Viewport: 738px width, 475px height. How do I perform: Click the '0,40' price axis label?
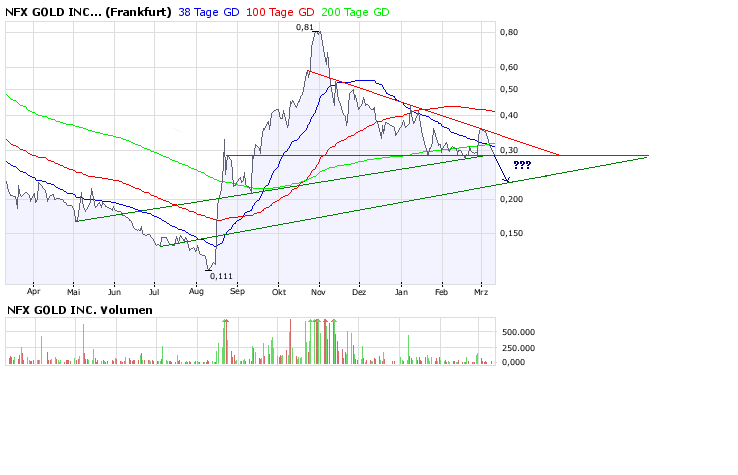(x=509, y=115)
